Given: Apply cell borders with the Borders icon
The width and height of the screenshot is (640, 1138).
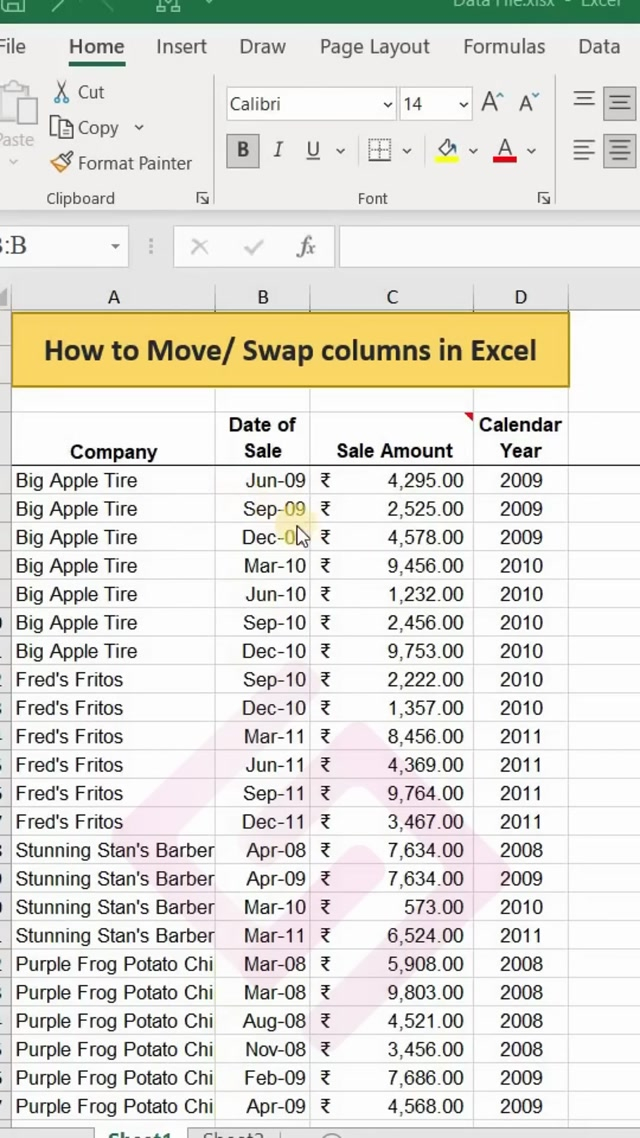Looking at the screenshot, I should coord(379,151).
